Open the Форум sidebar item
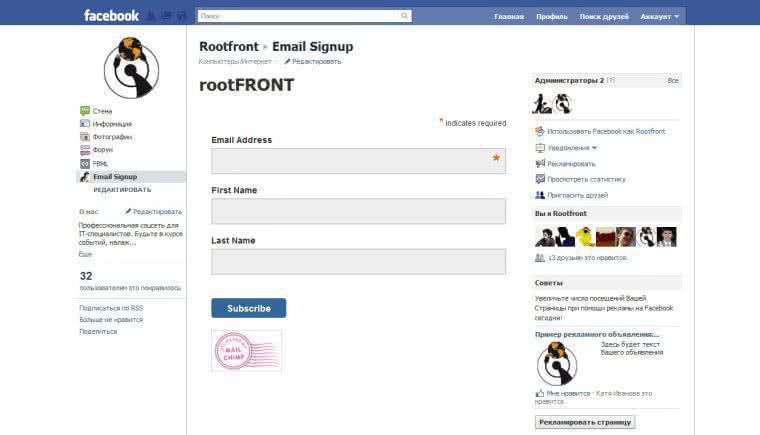 coord(102,150)
